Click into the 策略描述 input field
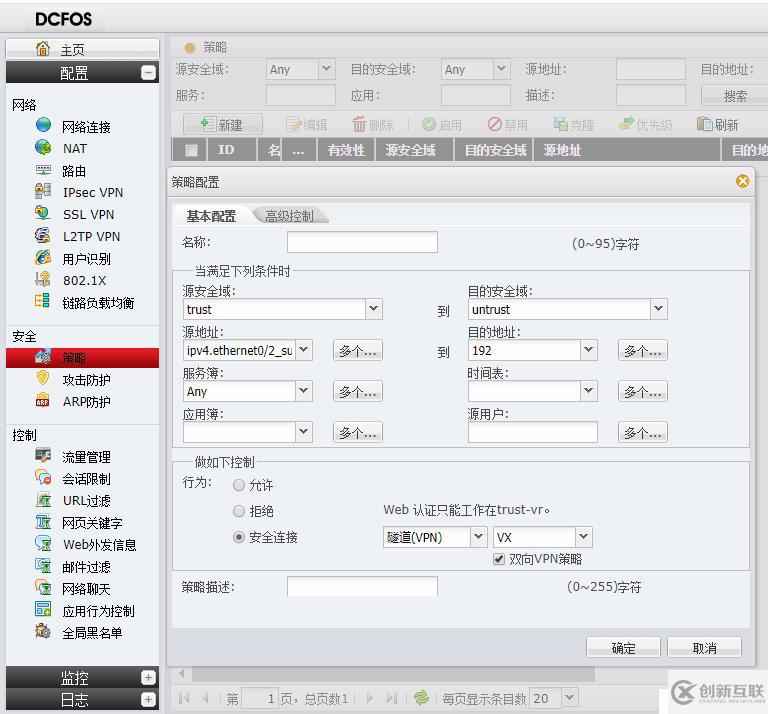Screen dimensions: 768x714 pyautogui.click(x=362, y=586)
